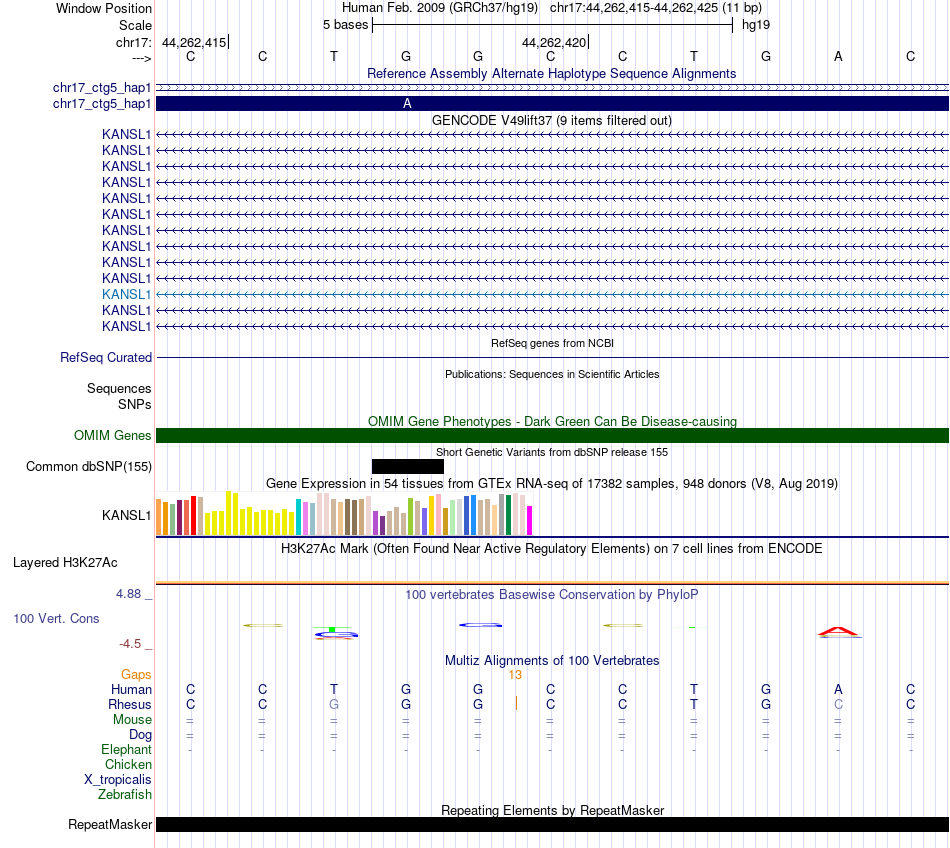This screenshot has width=950, height=848.
Task: Click the orange 'Gaps' label
Action: coord(136,674)
